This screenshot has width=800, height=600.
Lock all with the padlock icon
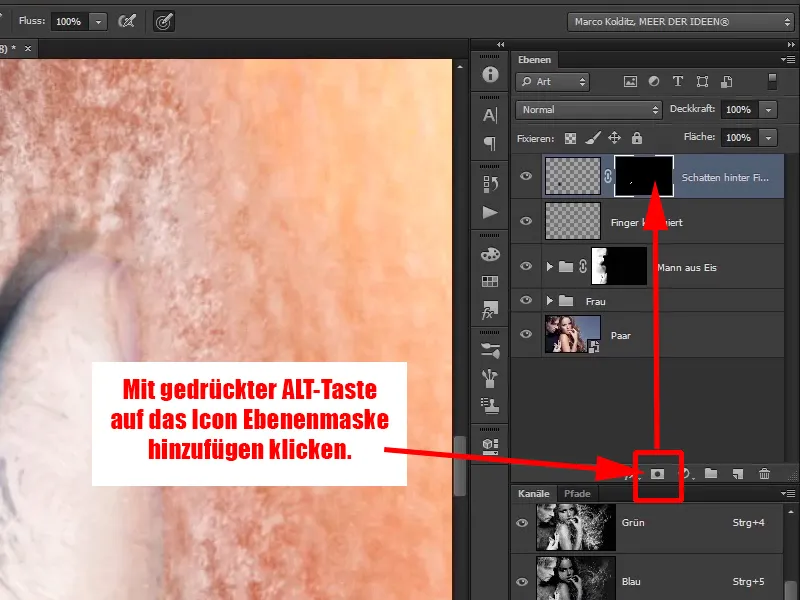tap(637, 138)
